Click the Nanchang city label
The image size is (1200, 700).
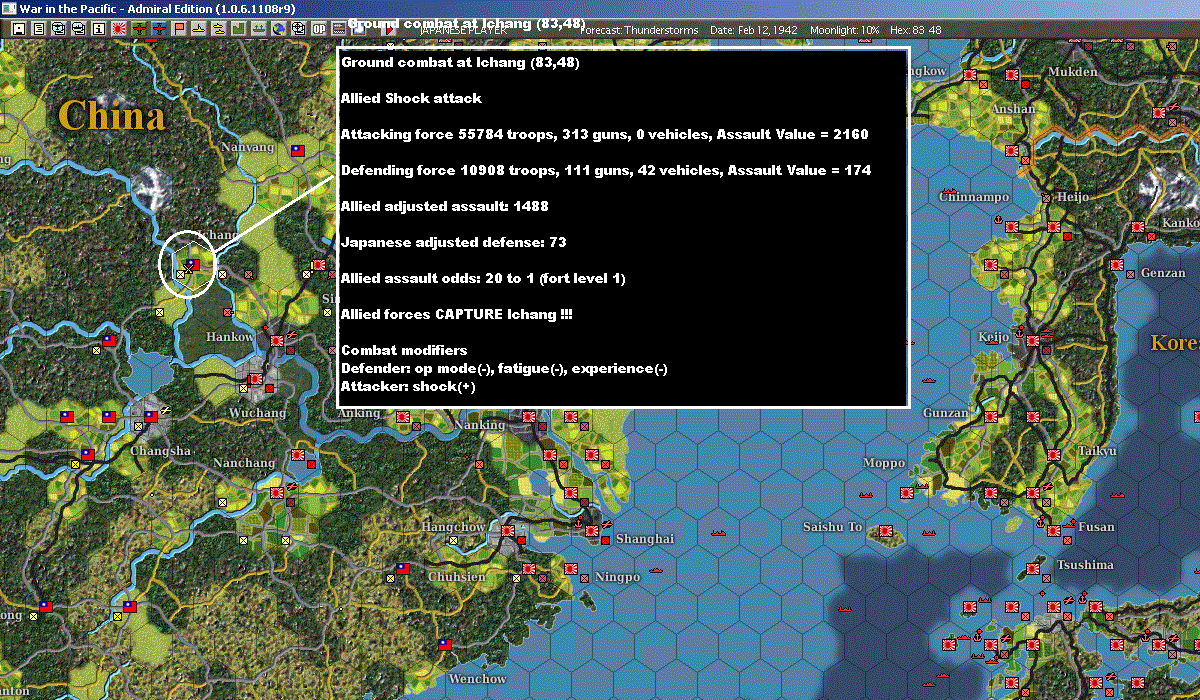(244, 463)
